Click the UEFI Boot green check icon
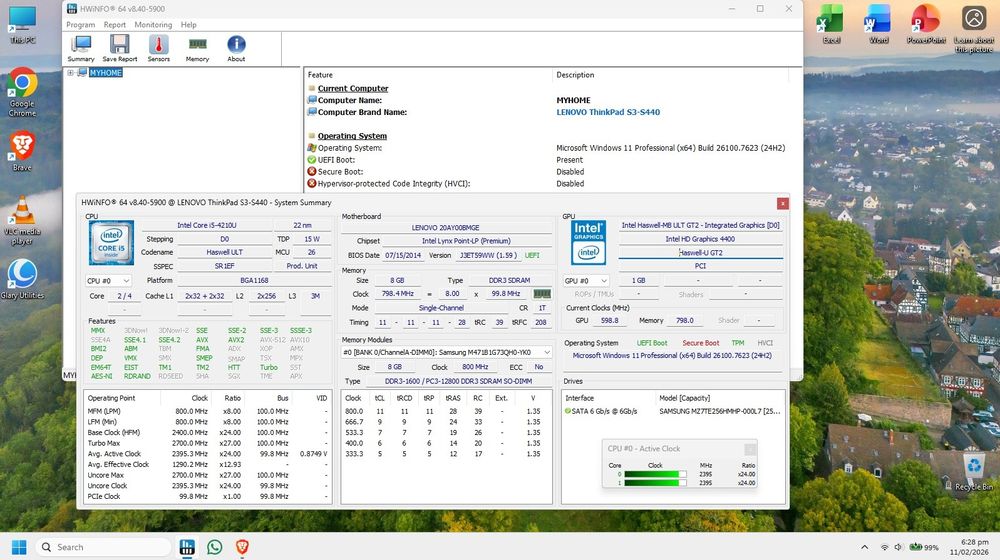Screen dimensions: 1000x560 tap(312, 160)
